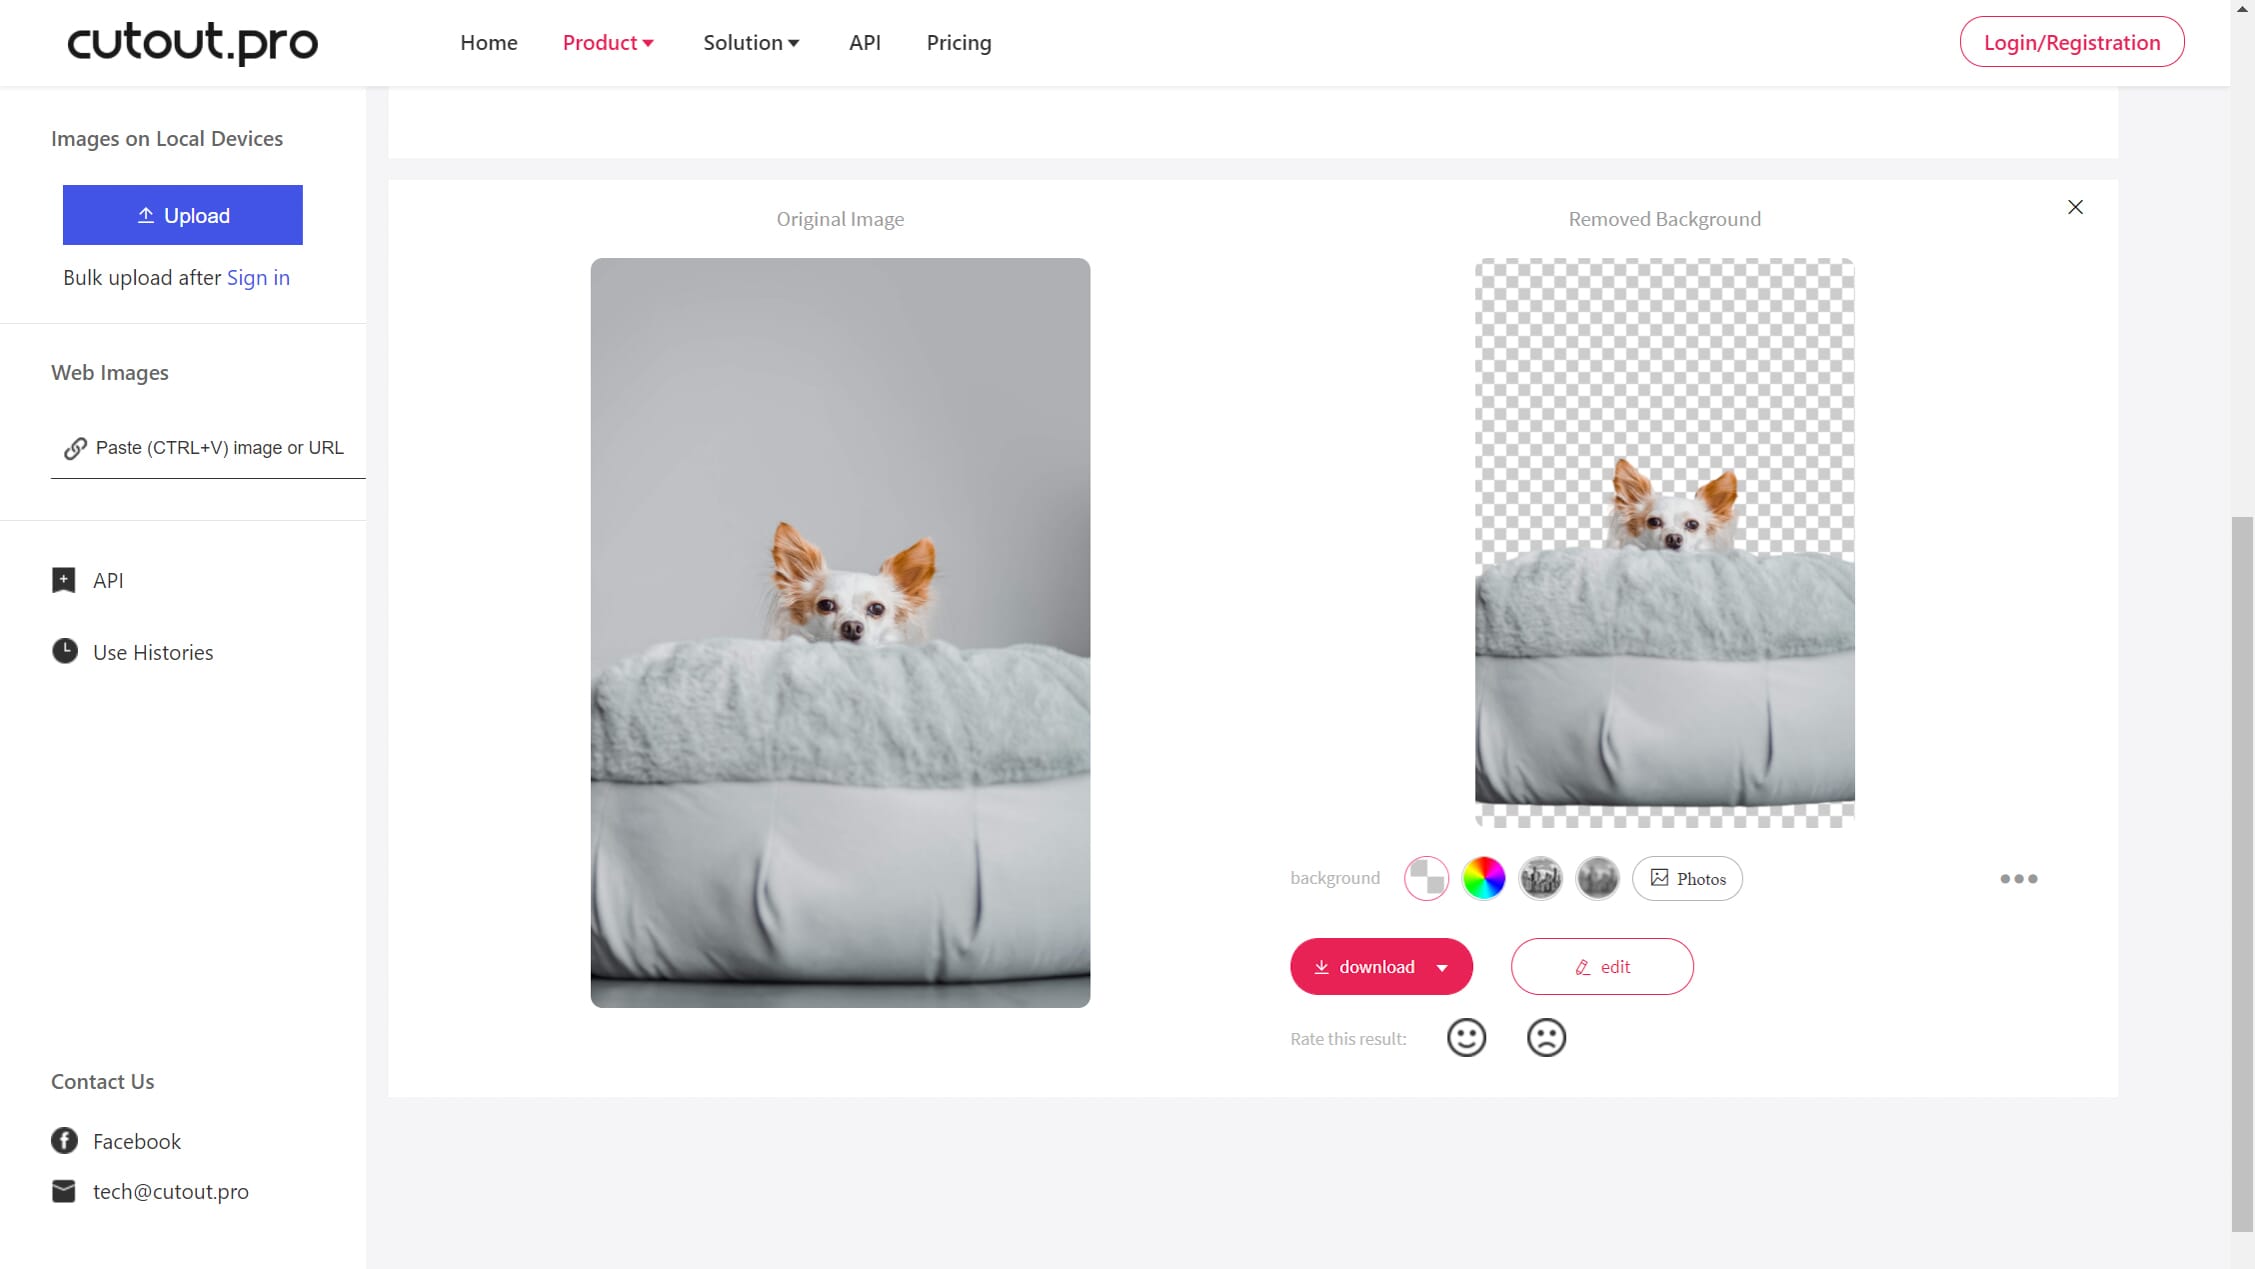Expand the Product dropdown menu
The width and height of the screenshot is (2255, 1269).
pos(608,42)
